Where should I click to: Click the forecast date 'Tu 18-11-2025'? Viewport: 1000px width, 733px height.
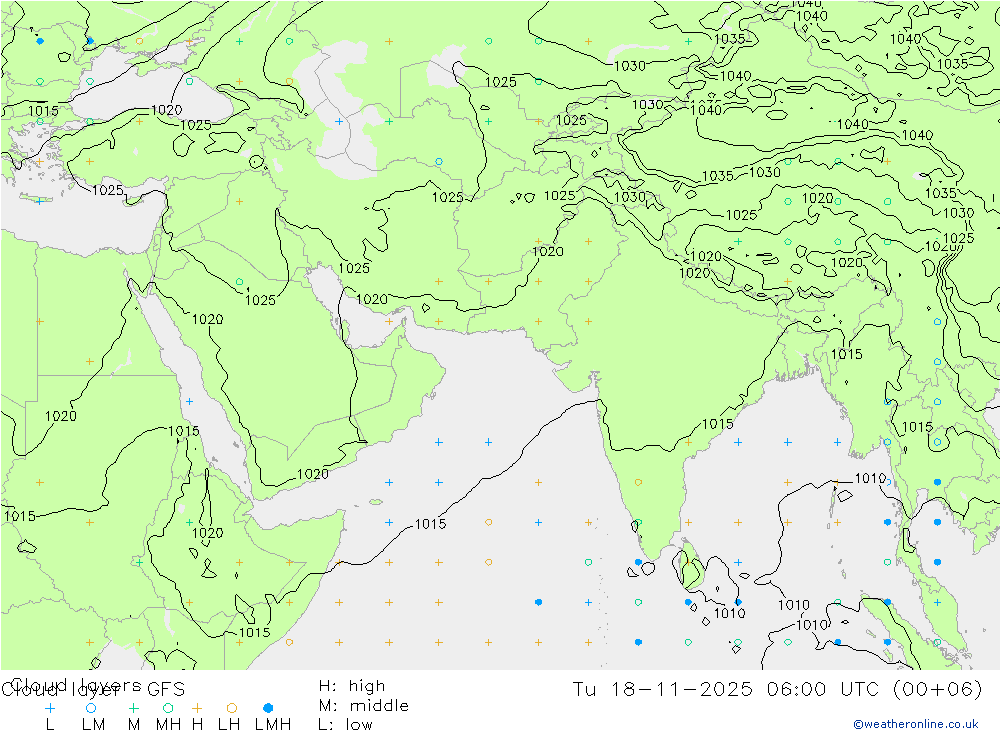[x=663, y=689]
